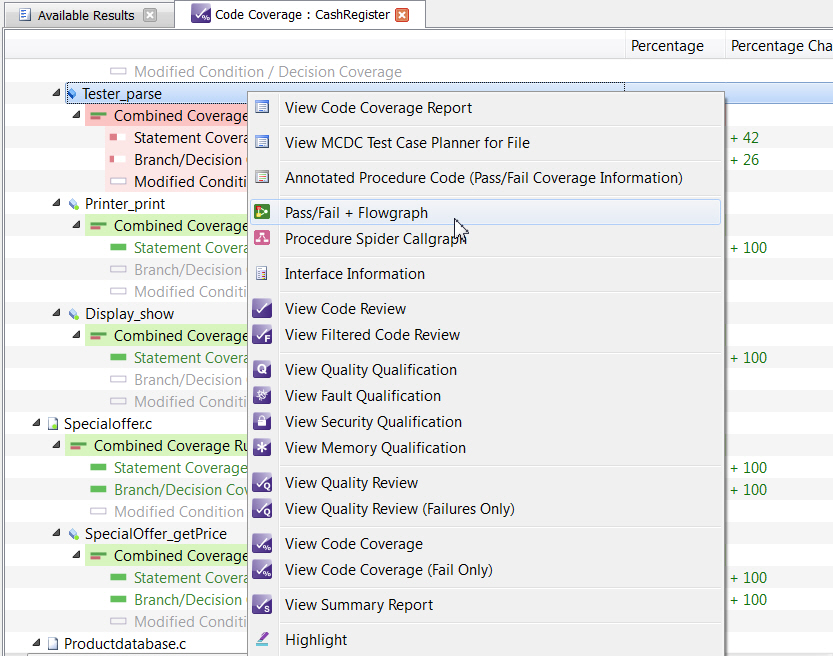Click the Interface Information icon
Screen dimensions: 833x656
[262, 274]
